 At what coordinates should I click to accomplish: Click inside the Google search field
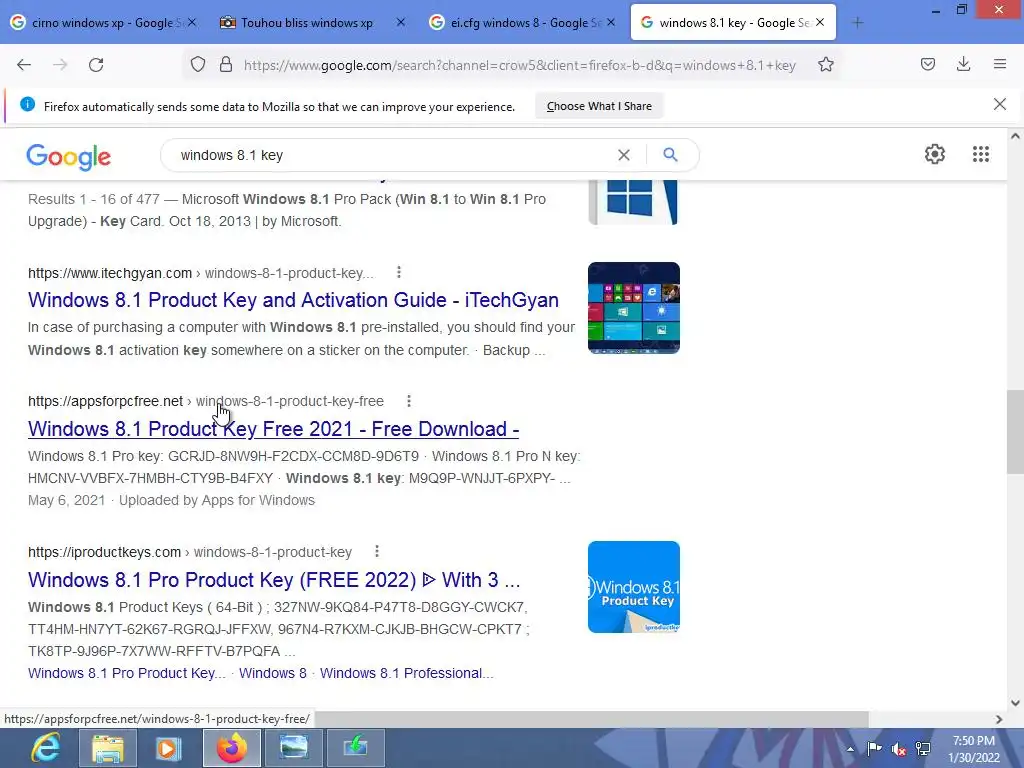[392, 155]
